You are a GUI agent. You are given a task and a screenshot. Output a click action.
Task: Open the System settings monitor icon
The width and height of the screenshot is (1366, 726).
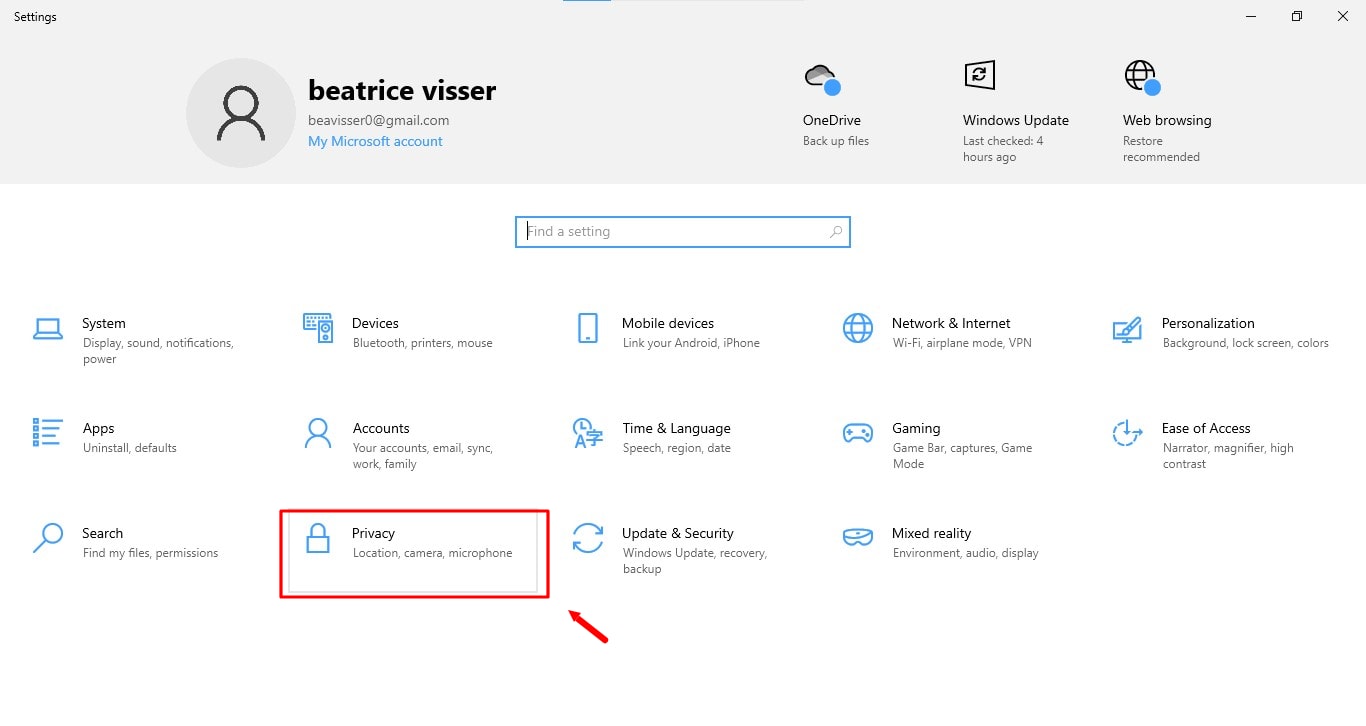click(x=48, y=328)
